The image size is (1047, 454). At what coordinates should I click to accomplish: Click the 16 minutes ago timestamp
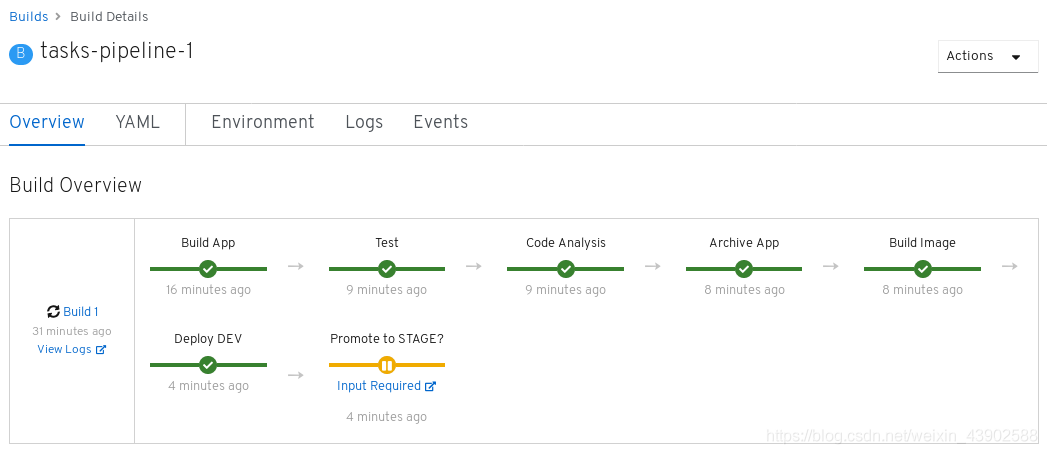(x=208, y=290)
